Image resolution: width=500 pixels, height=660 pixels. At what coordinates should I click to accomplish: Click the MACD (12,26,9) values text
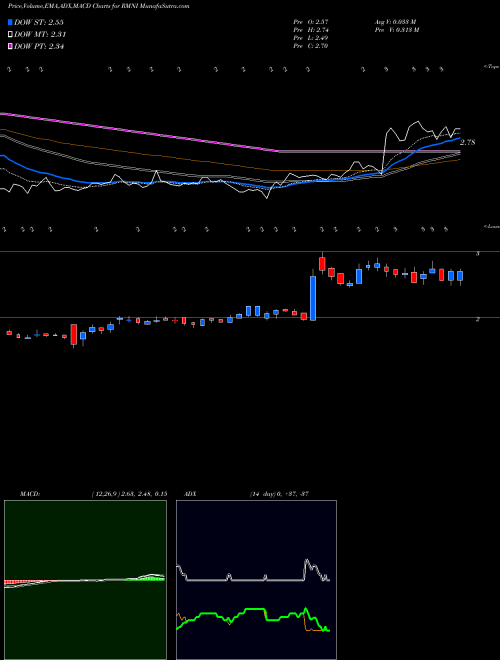[129, 493]
